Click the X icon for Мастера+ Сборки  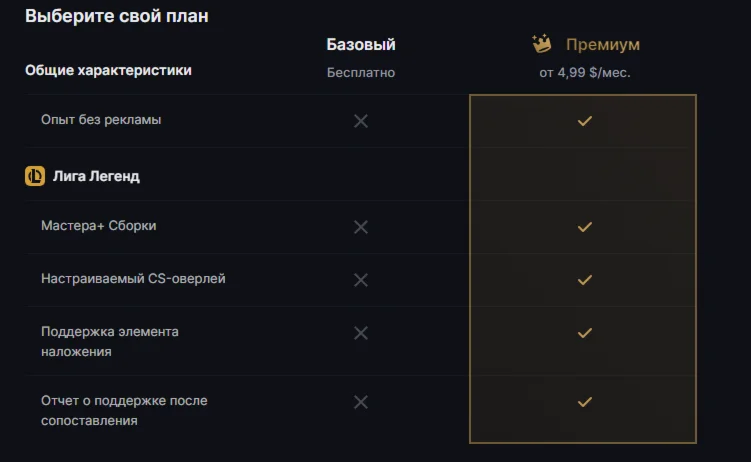[361, 227]
